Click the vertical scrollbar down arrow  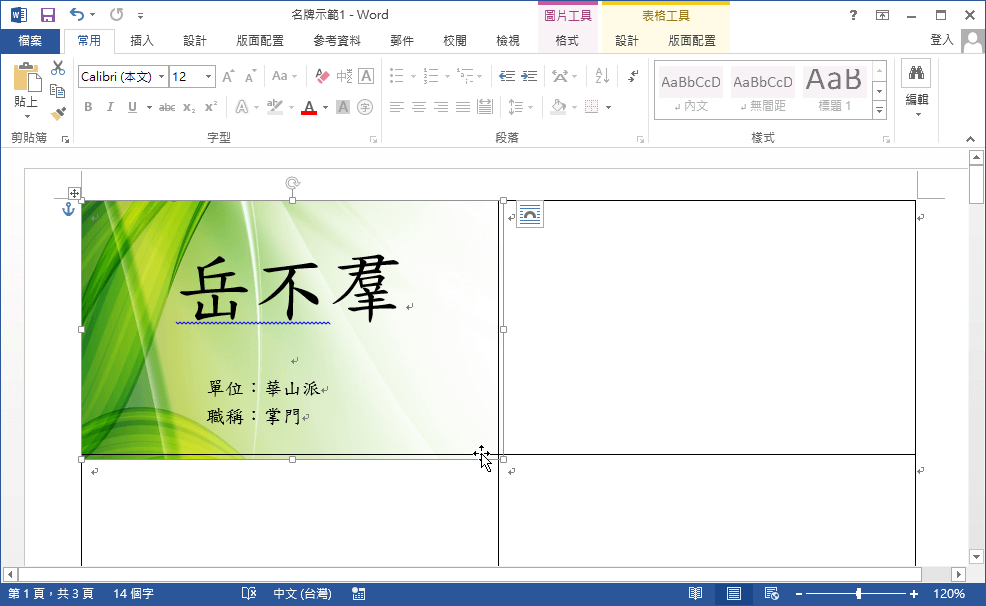coord(975,556)
